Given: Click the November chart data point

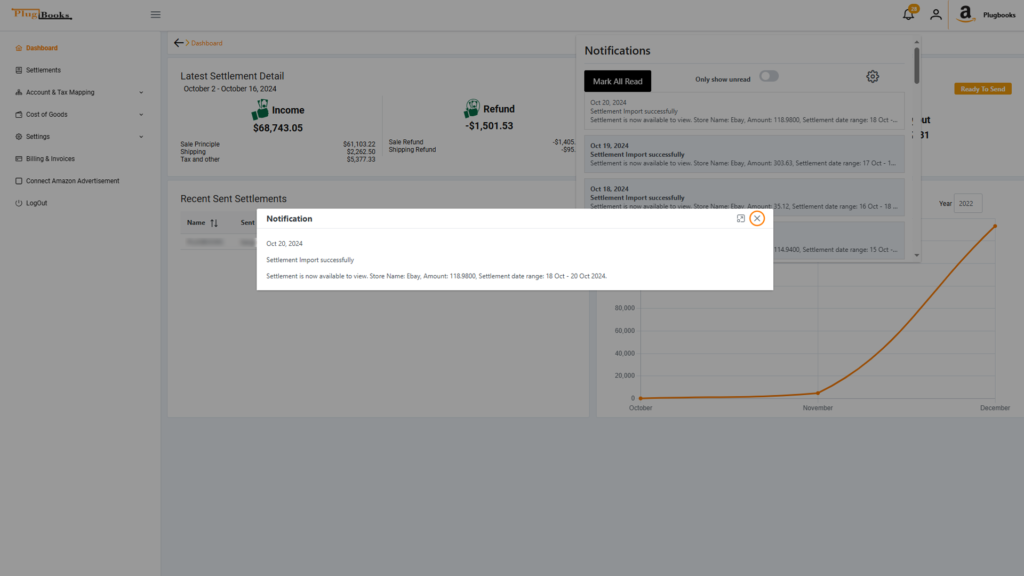Looking at the screenshot, I should point(818,393).
